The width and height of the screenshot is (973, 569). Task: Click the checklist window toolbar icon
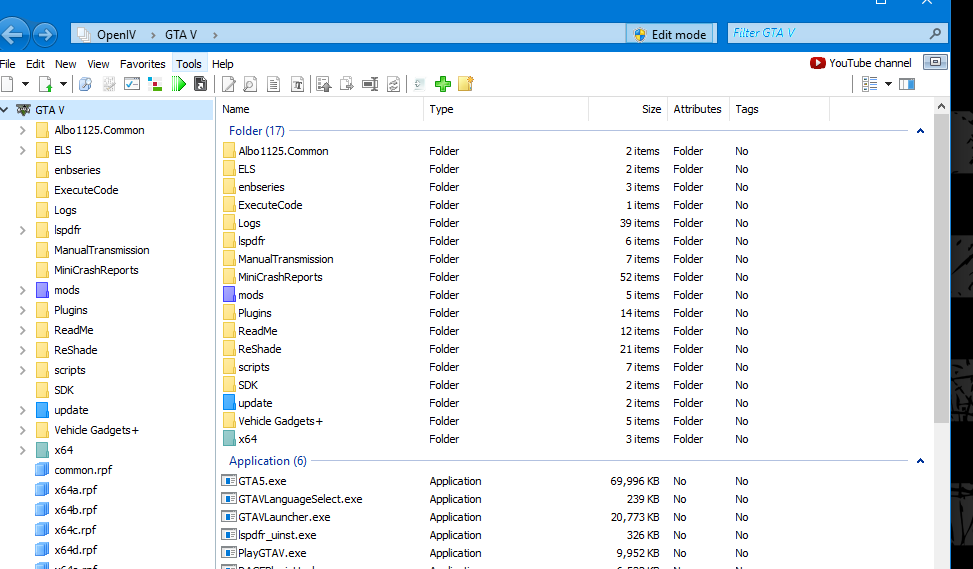click(x=132, y=84)
